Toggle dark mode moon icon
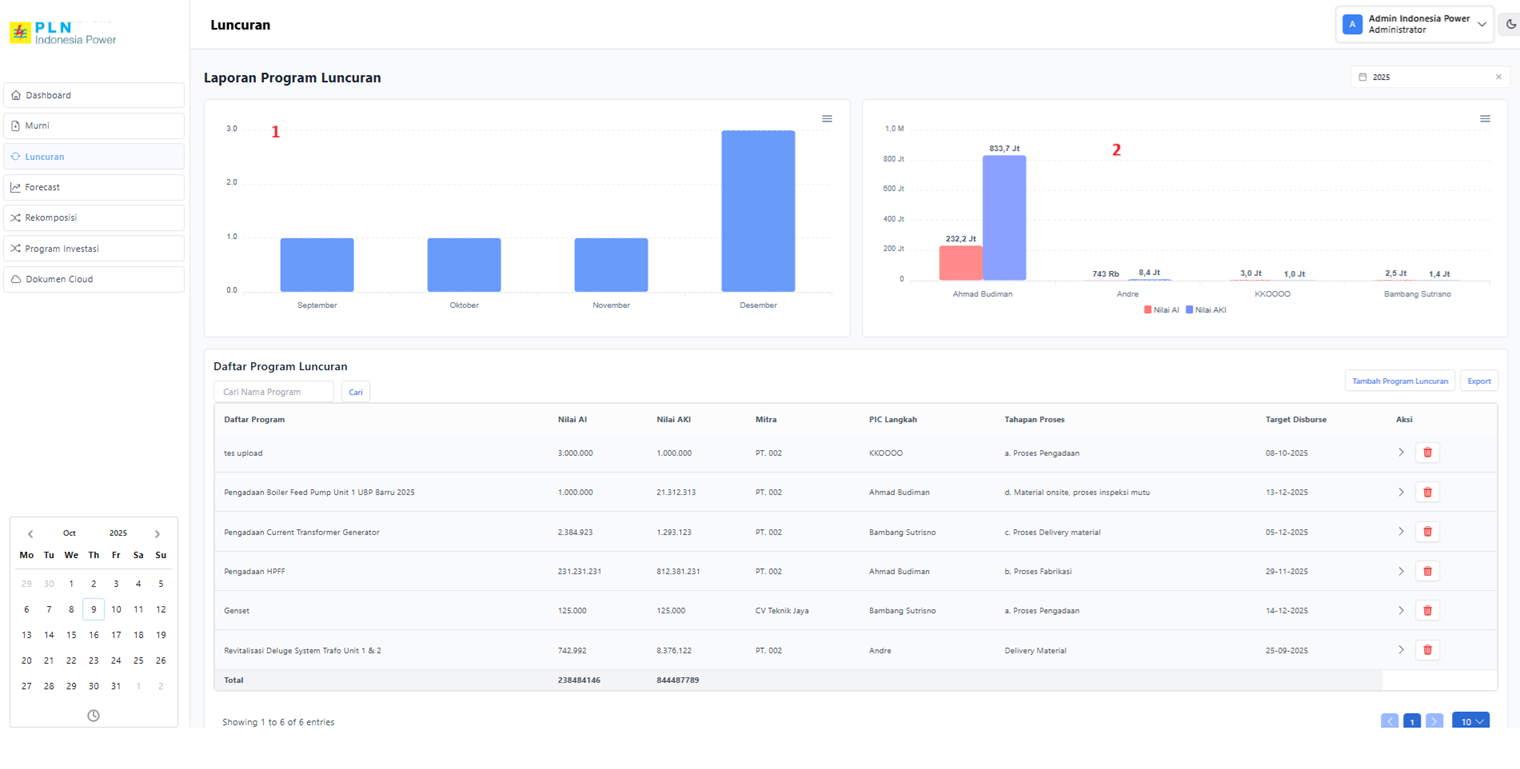This screenshot has width=1520, height=769. tap(1510, 24)
